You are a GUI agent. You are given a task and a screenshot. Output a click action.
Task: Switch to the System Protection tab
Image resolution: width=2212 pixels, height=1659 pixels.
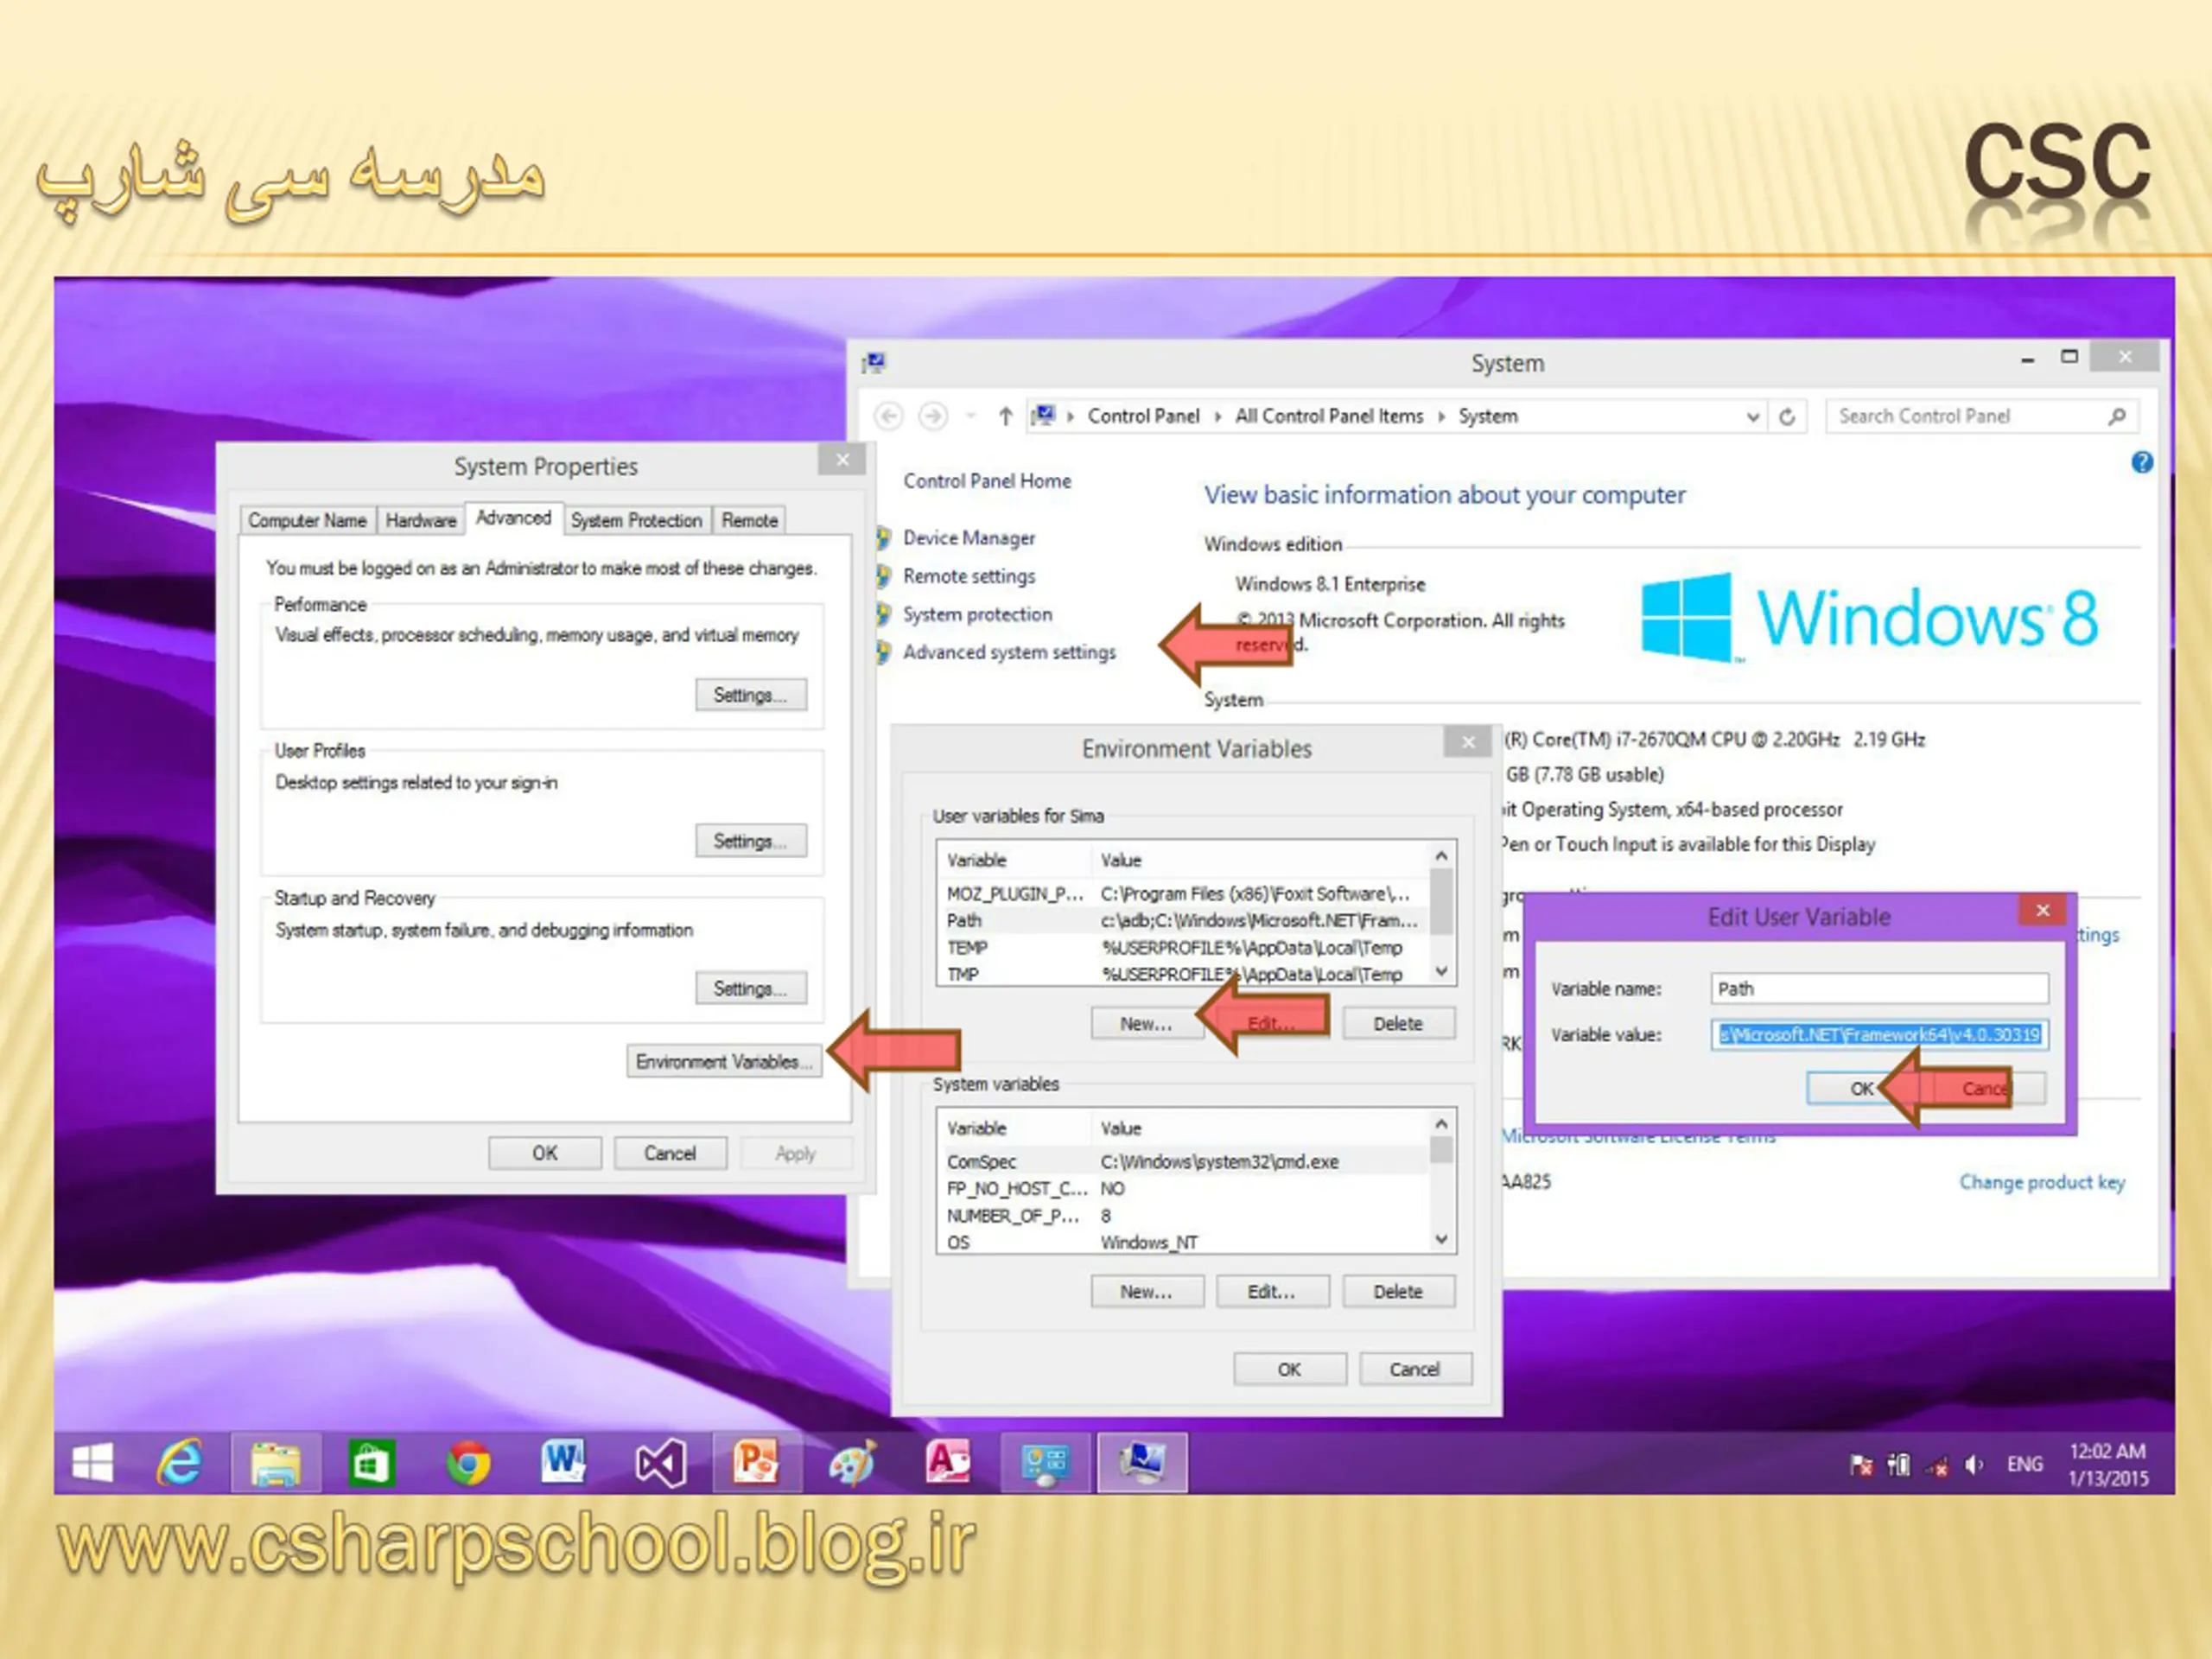636,520
